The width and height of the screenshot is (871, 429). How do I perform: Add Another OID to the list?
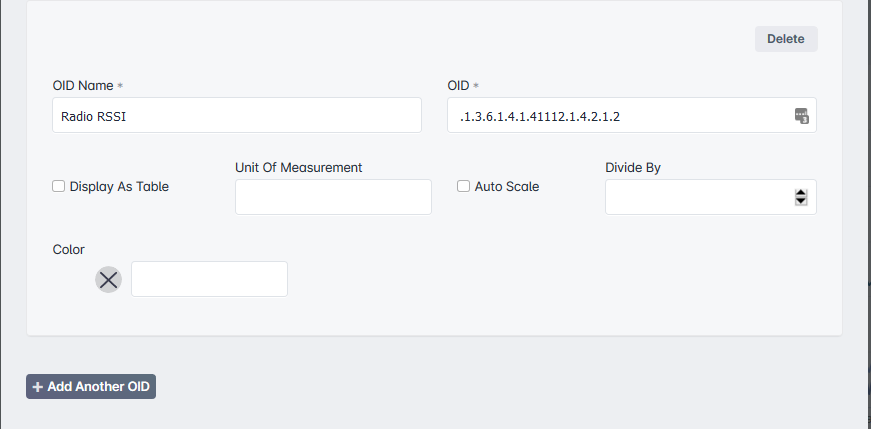point(91,386)
